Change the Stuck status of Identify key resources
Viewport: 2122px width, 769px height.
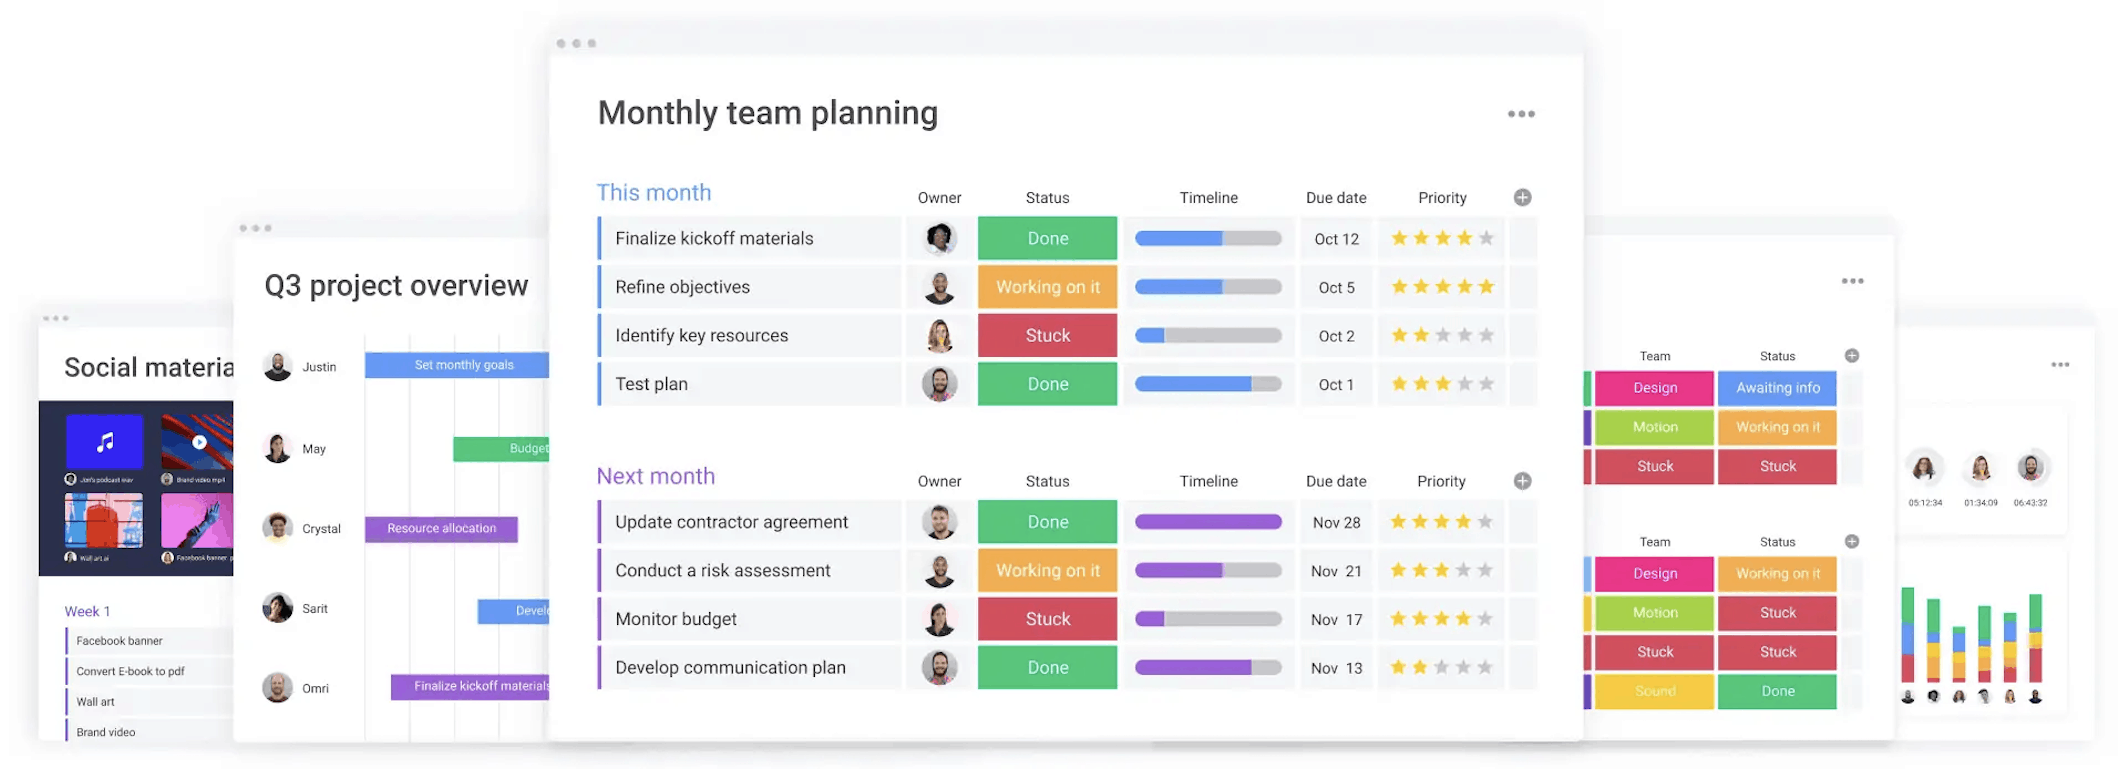pyautogui.click(x=1047, y=336)
